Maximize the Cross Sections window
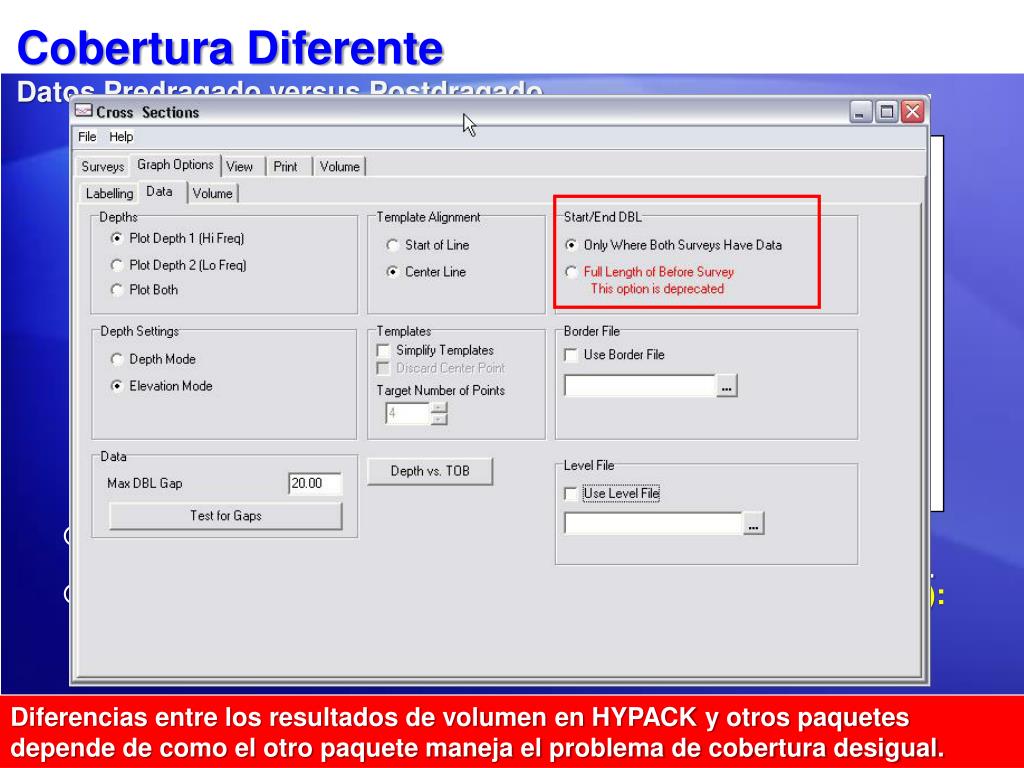The width and height of the screenshot is (1024, 768). tap(887, 112)
